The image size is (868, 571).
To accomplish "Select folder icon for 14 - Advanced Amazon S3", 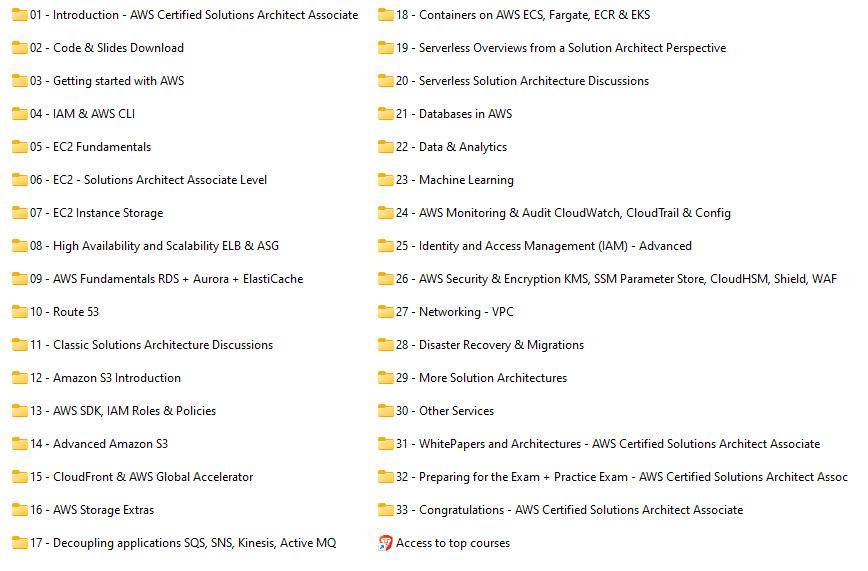I will pos(19,444).
